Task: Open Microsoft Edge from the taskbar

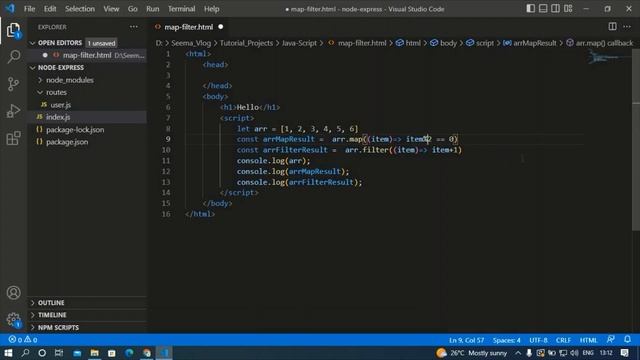Action: pos(129,353)
